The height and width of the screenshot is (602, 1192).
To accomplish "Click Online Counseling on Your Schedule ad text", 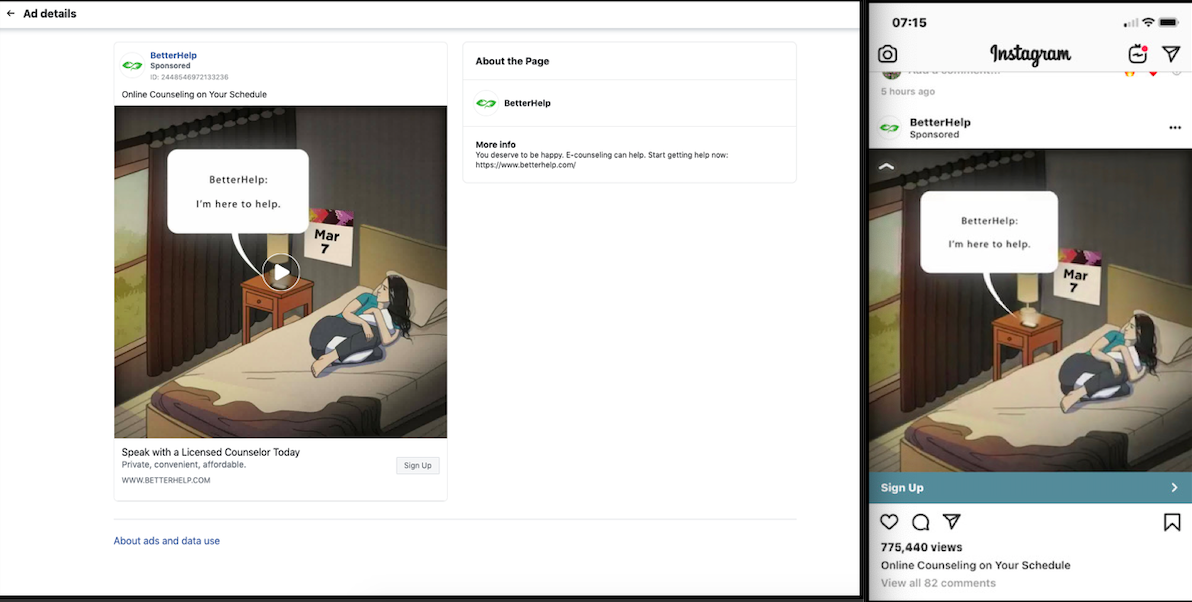I will click(x=194, y=95).
